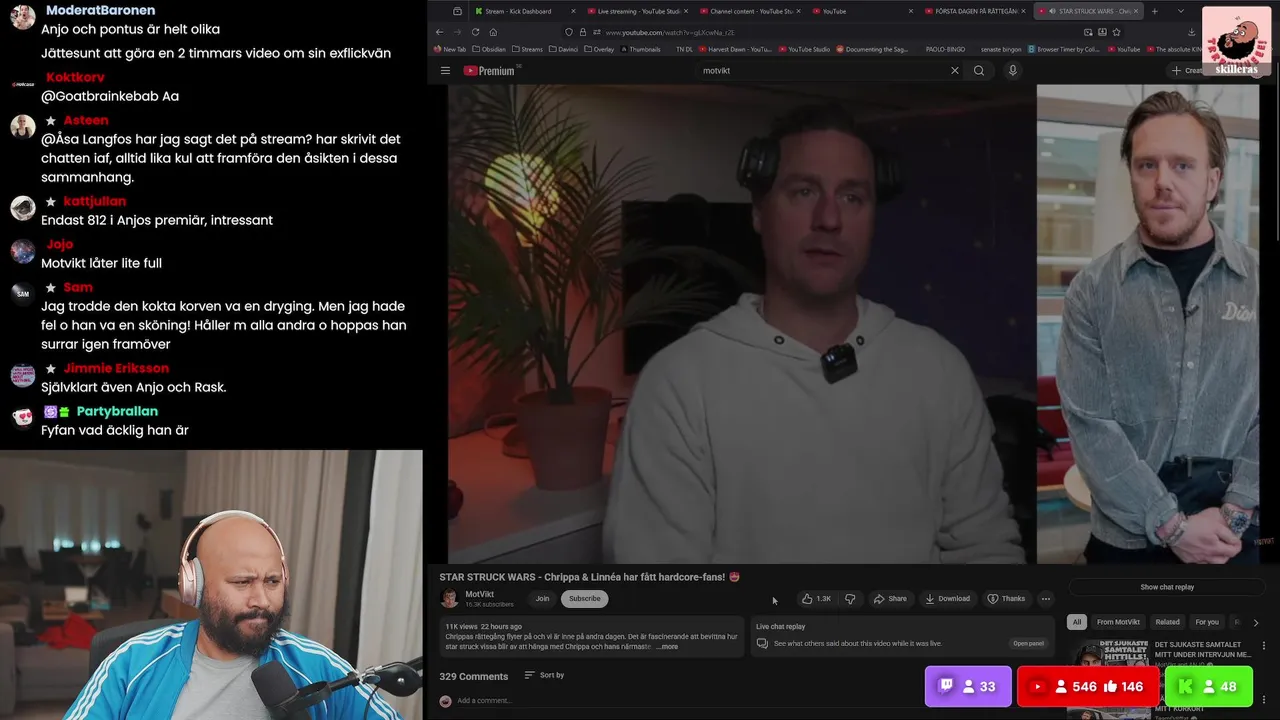
Task: Open the Create button in YouTube header
Action: [x=1189, y=71]
